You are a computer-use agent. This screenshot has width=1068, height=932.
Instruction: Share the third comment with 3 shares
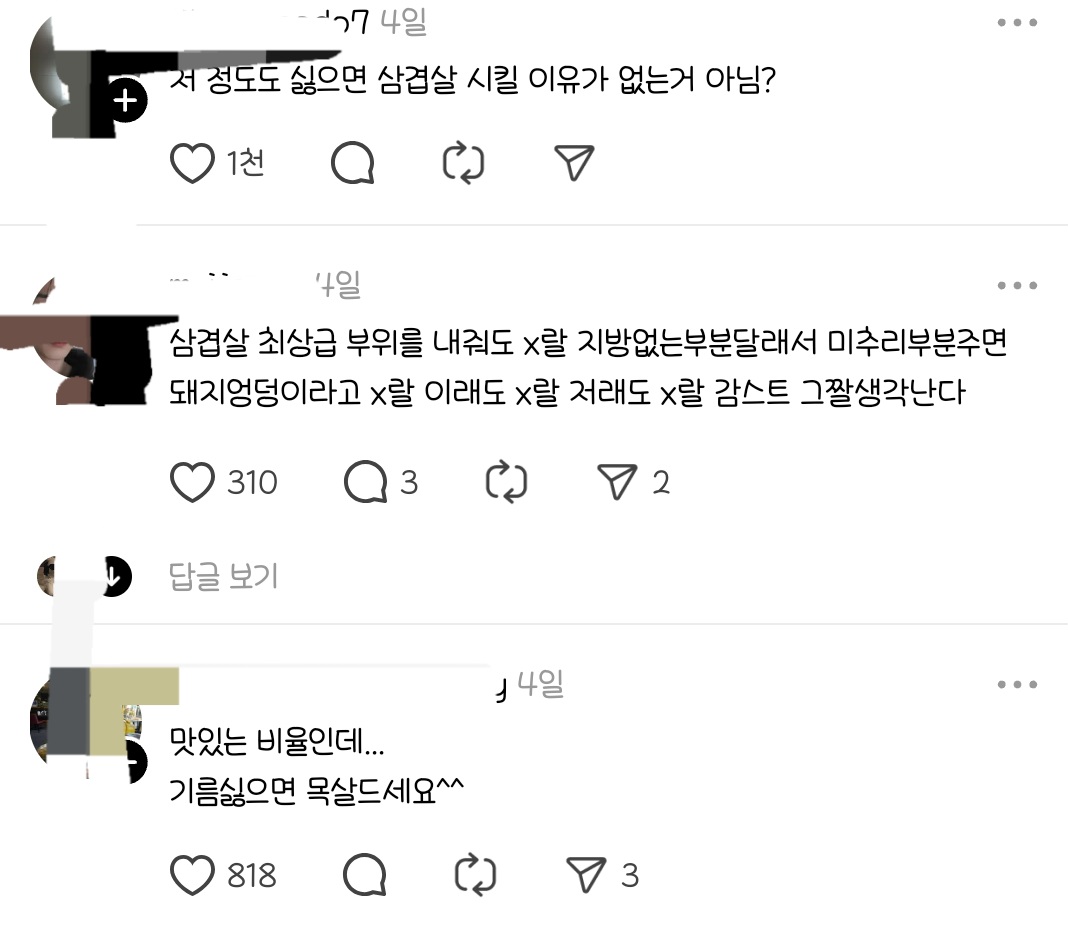point(586,875)
